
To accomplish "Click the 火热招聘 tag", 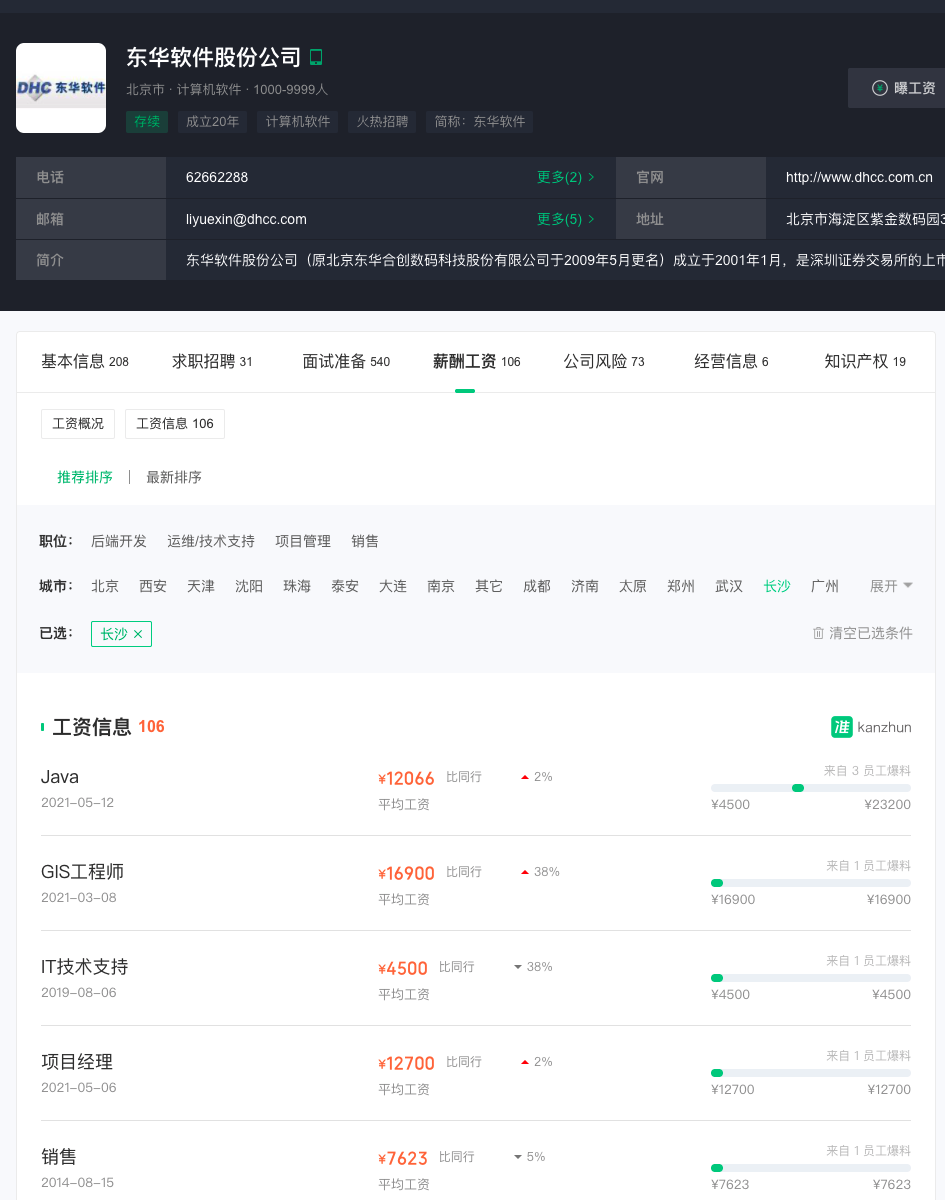I will (x=383, y=122).
